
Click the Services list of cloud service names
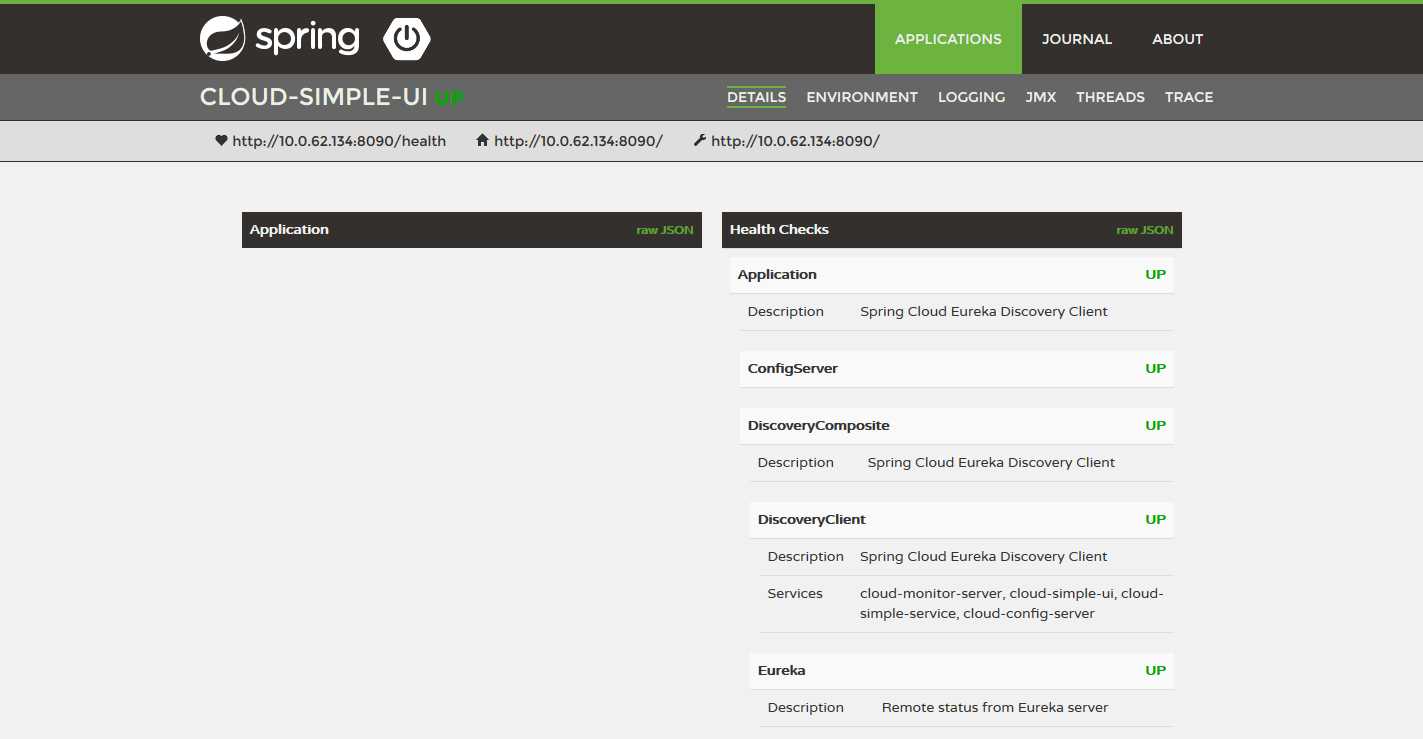[1012, 604]
